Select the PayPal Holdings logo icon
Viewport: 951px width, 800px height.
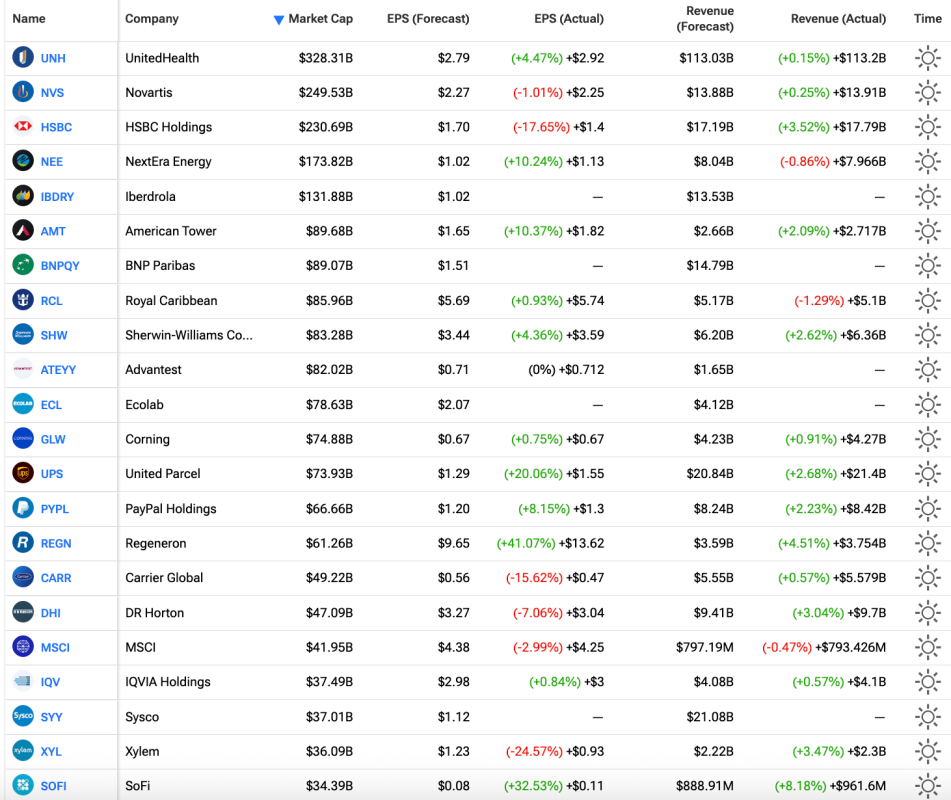coord(22,508)
